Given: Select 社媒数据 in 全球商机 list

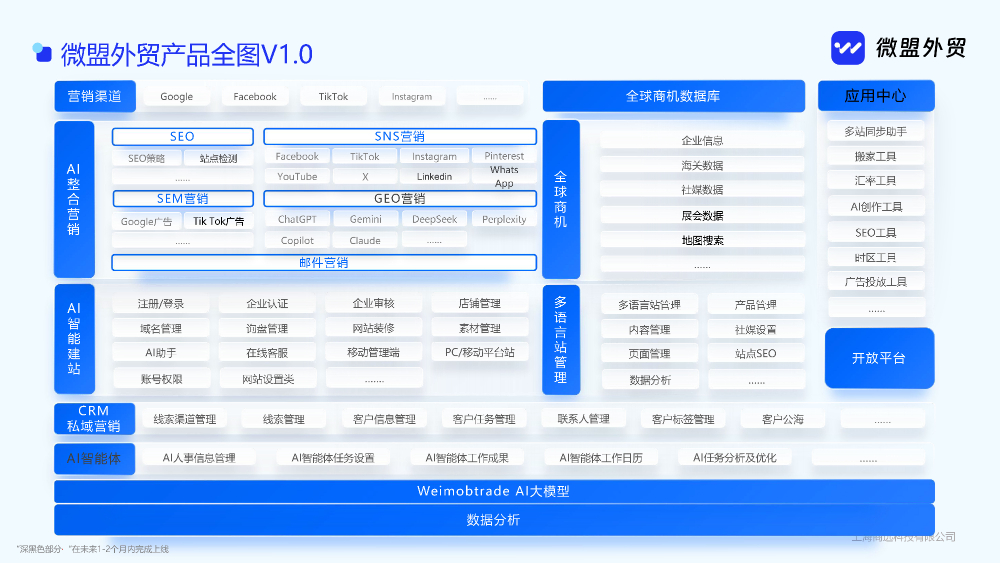Looking at the screenshot, I should (x=702, y=190).
